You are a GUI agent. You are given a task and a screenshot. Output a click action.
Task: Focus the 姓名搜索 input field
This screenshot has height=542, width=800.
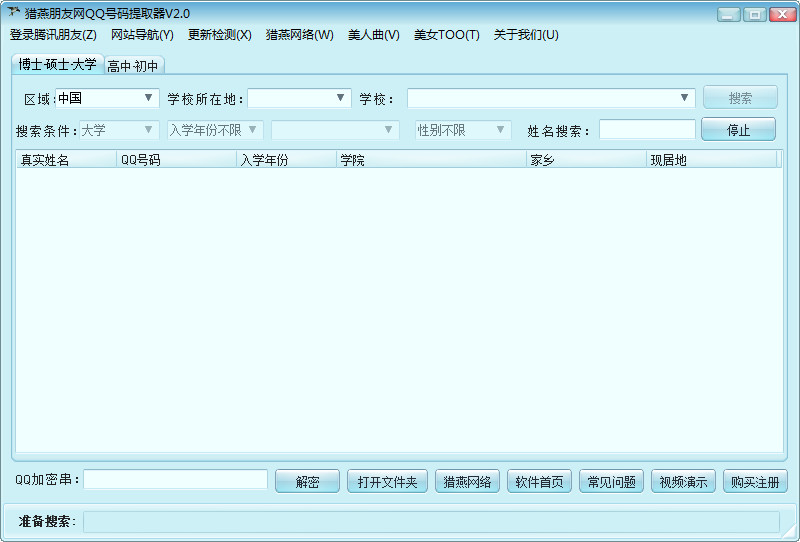coord(647,130)
